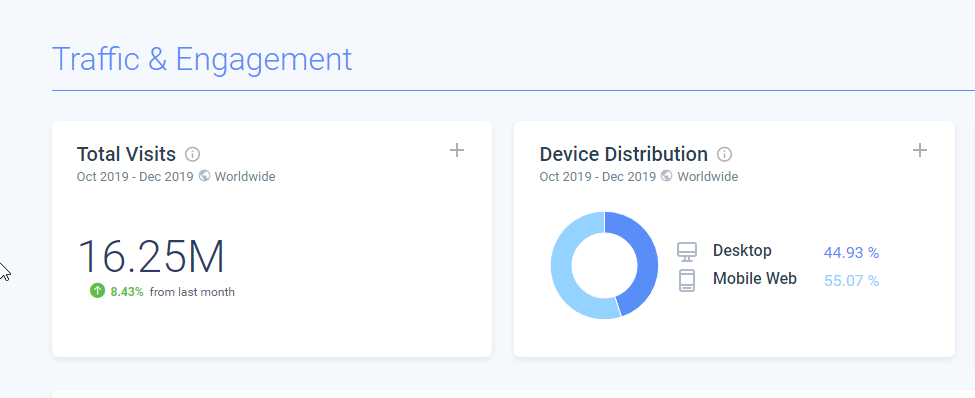Click the Device Distribution title
975x398 pixels.
(x=624, y=154)
